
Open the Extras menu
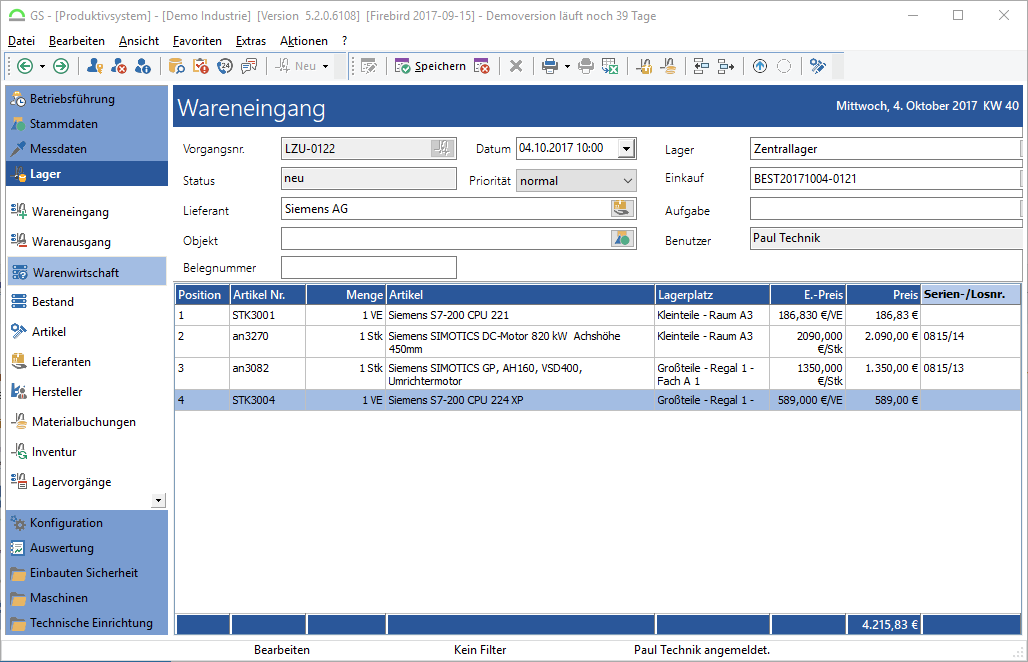tap(251, 41)
